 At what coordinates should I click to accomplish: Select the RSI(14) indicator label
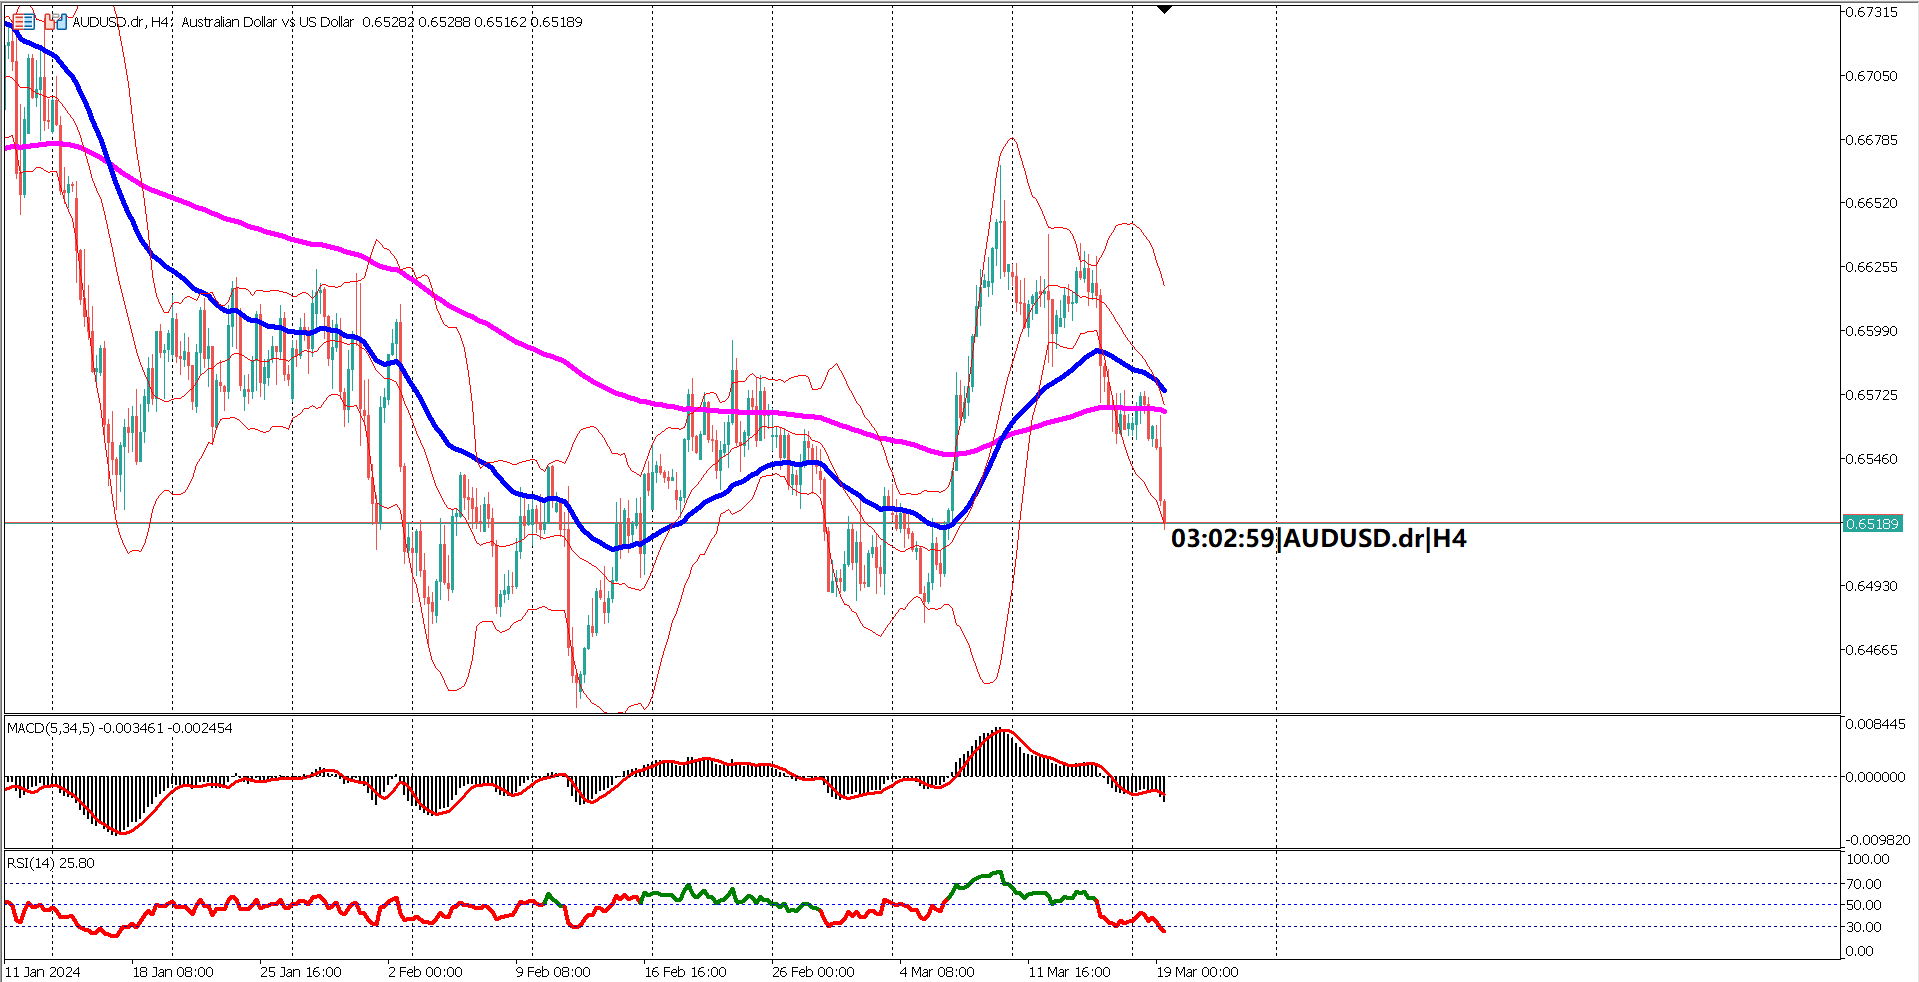[30, 861]
